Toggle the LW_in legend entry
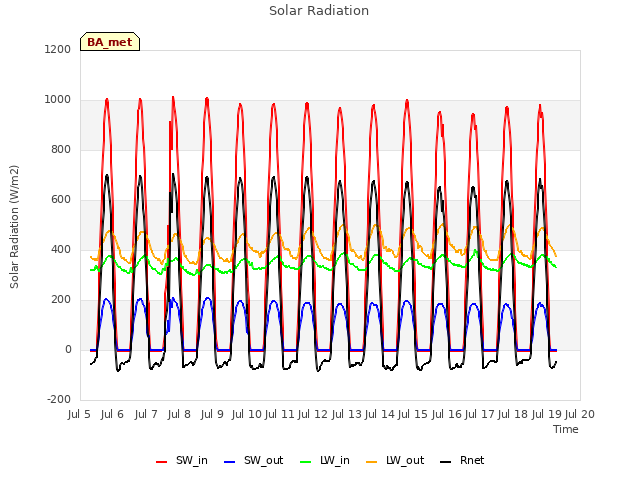The width and height of the screenshot is (640, 480). coord(325,460)
